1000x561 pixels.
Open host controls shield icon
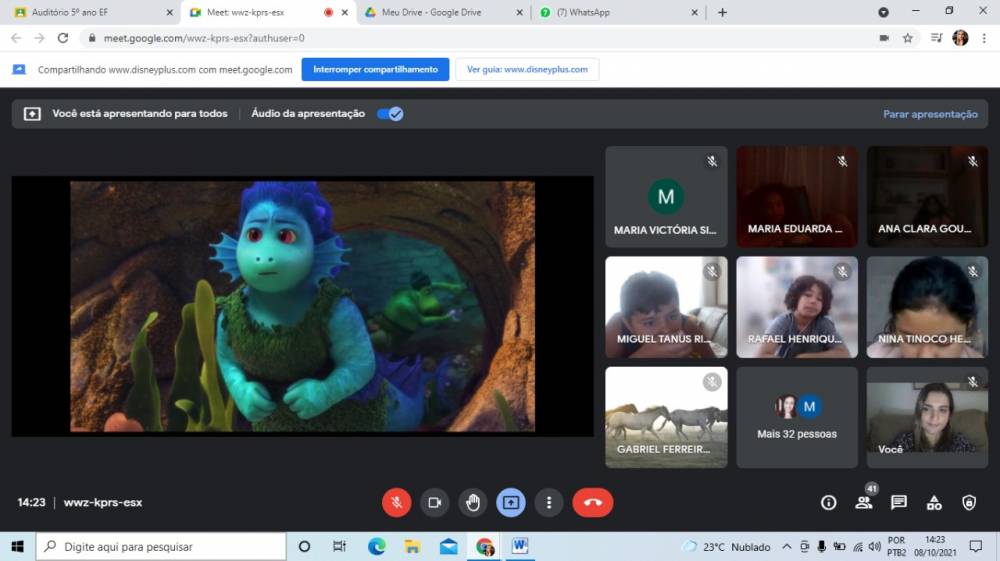pos(969,502)
